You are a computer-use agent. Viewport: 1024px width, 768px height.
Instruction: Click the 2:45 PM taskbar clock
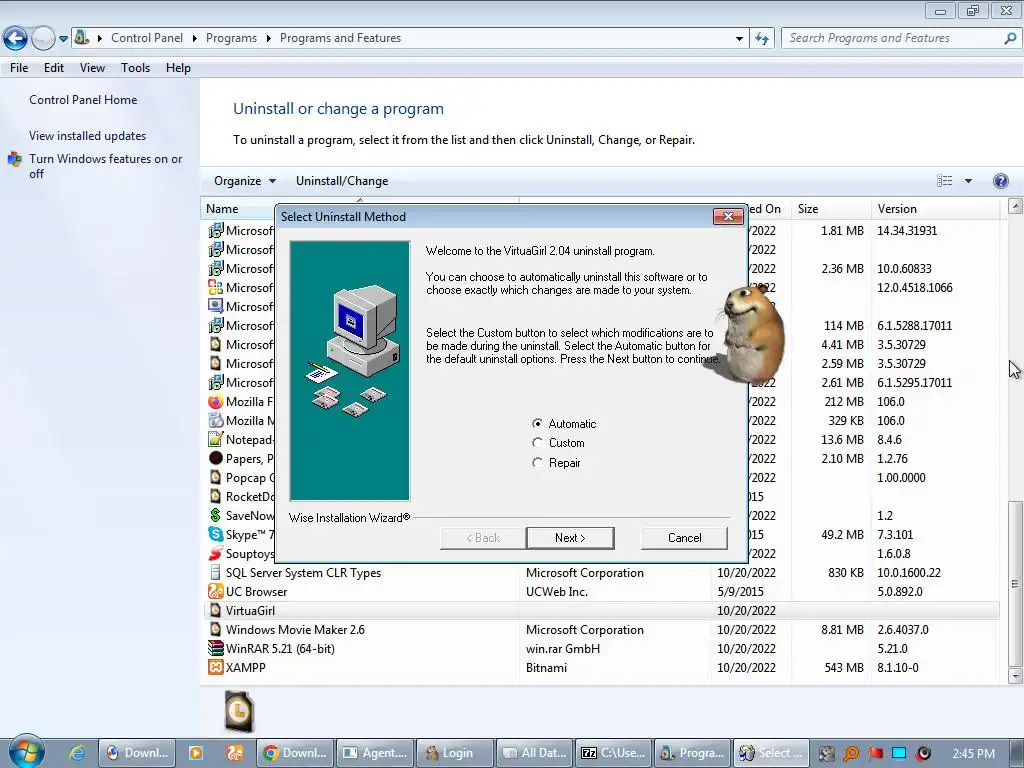tap(974, 754)
